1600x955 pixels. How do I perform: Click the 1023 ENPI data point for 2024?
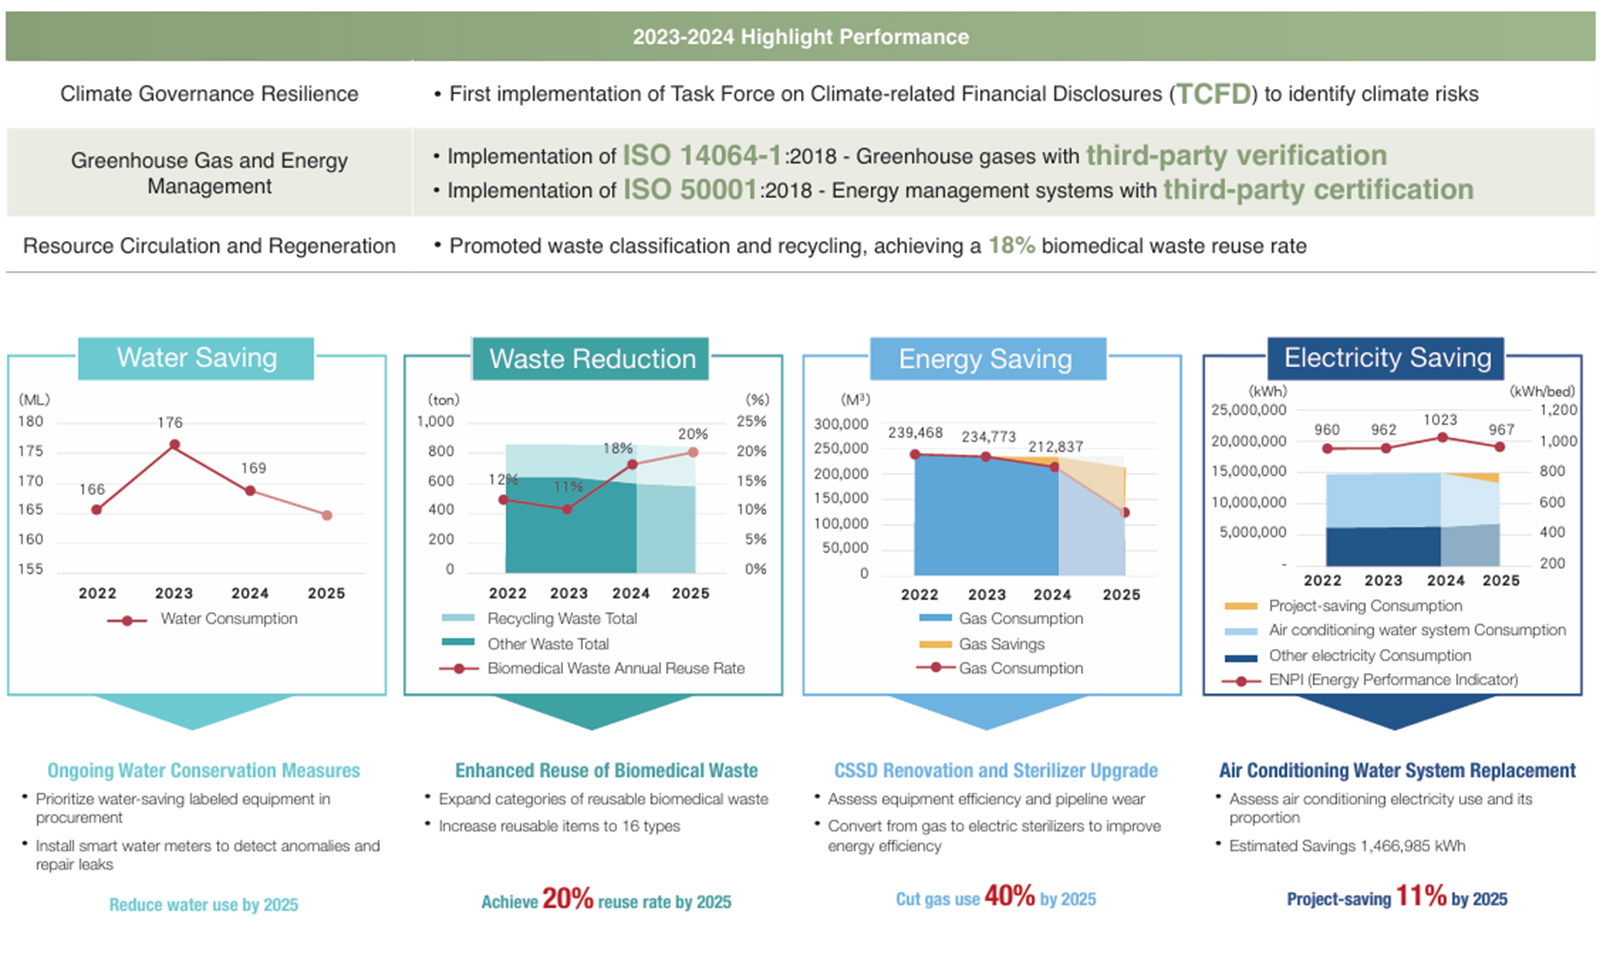pos(1442,438)
